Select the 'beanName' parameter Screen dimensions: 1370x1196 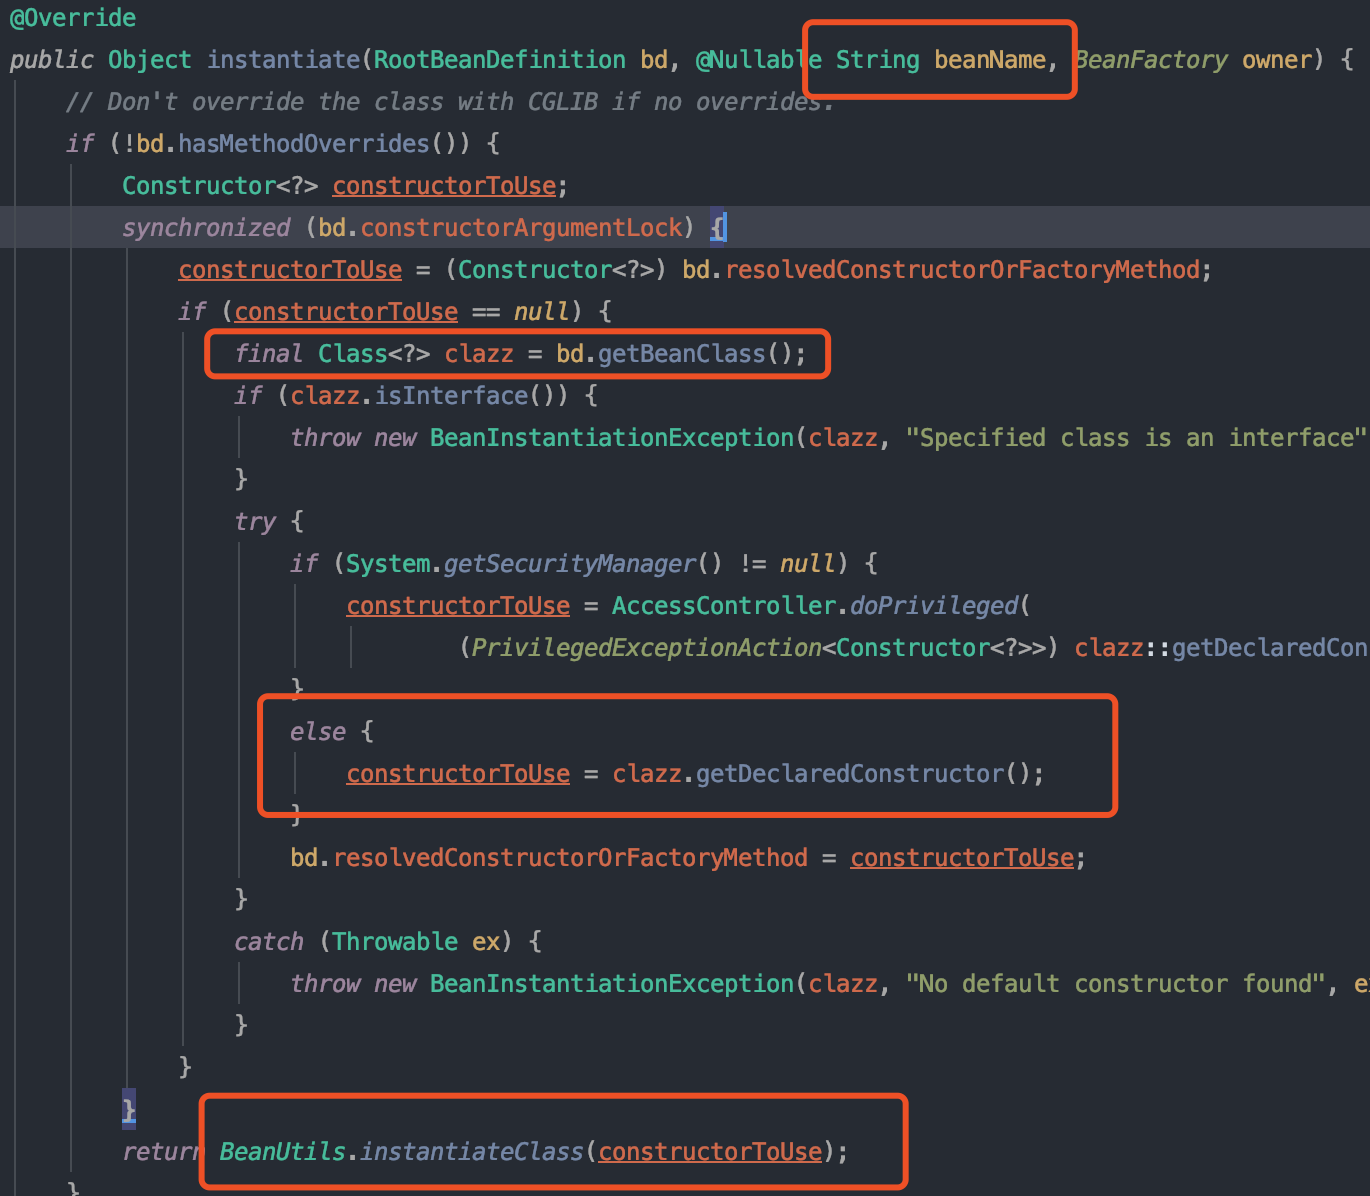[x=990, y=60]
